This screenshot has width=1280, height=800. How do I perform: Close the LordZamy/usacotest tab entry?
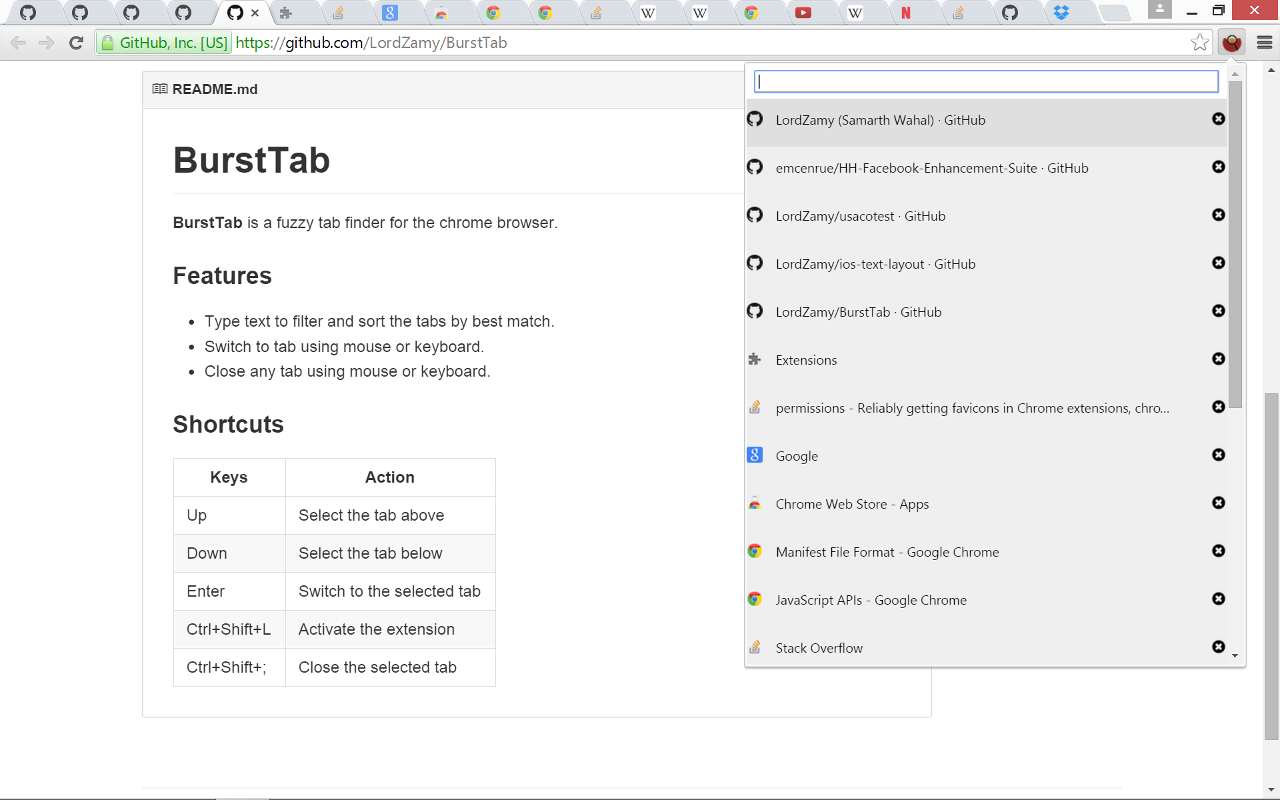(x=1218, y=215)
